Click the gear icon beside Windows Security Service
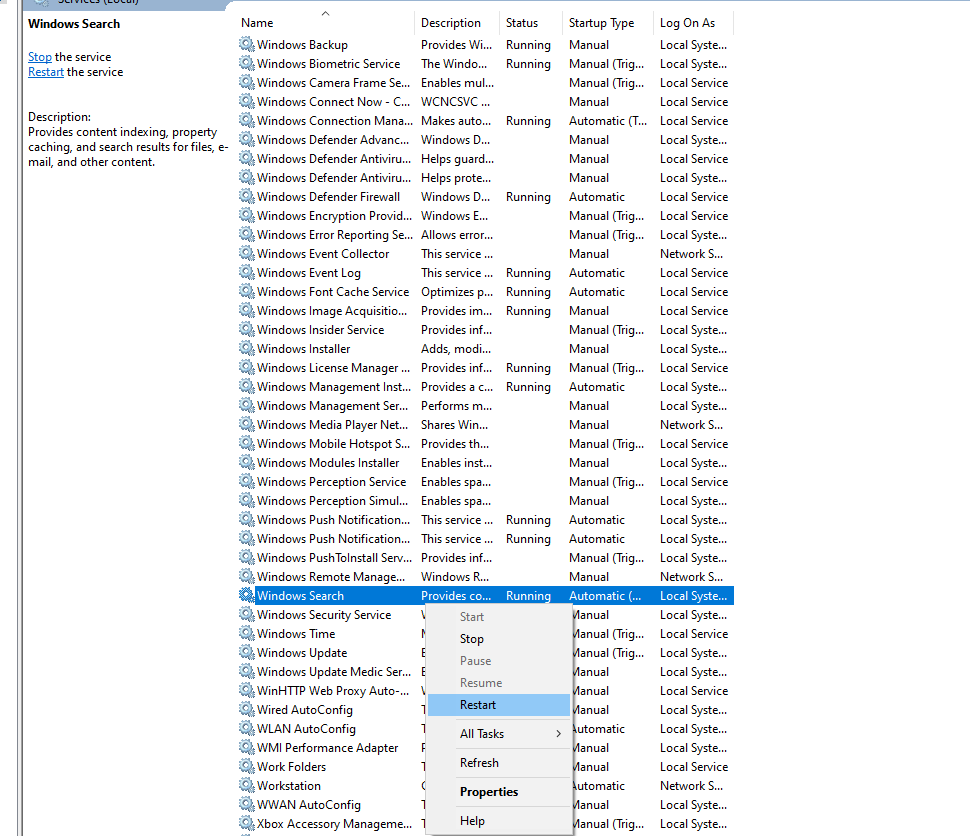This screenshot has height=836, width=970. tap(247, 614)
